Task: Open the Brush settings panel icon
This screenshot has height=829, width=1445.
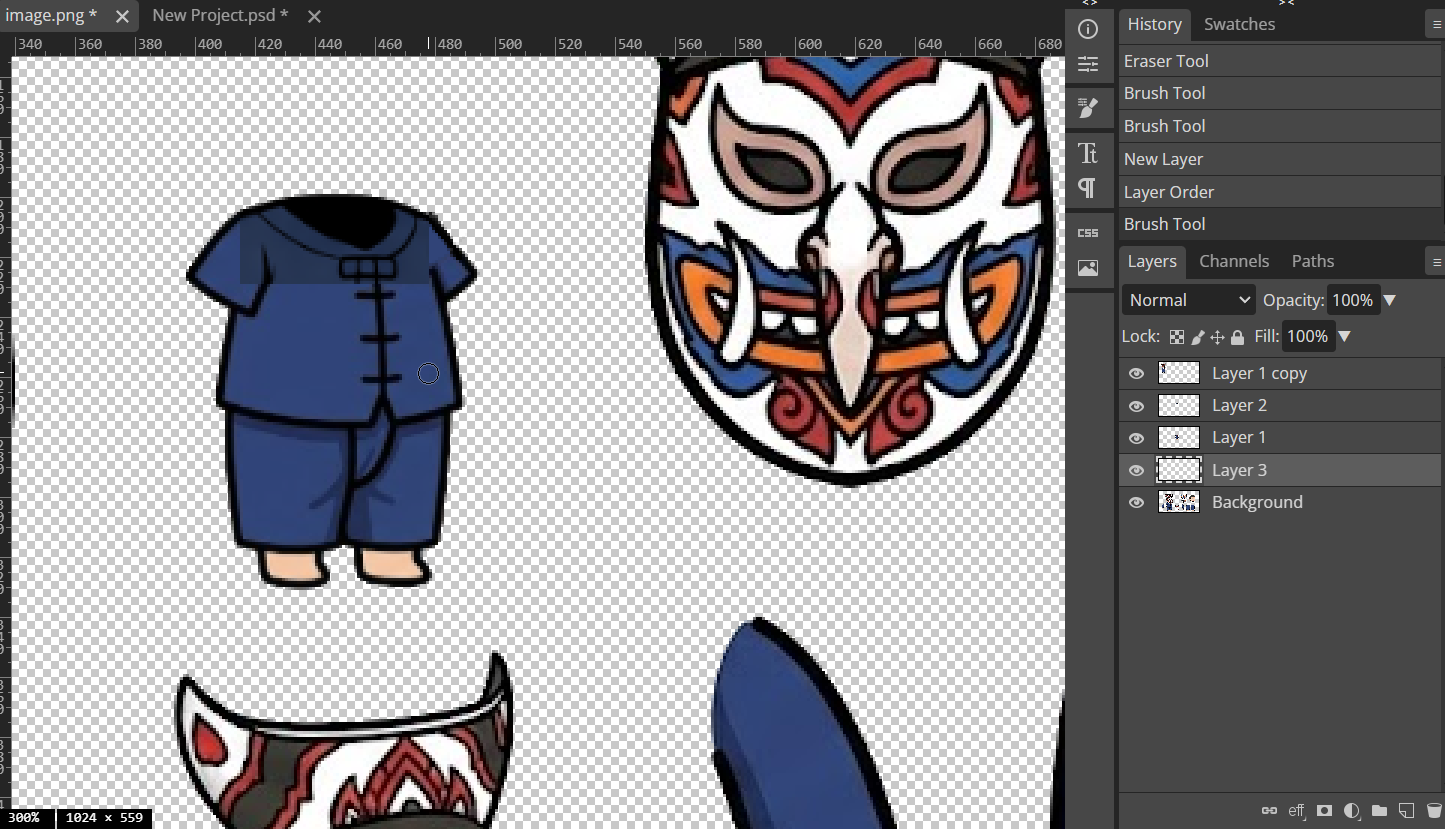Action: [1088, 108]
